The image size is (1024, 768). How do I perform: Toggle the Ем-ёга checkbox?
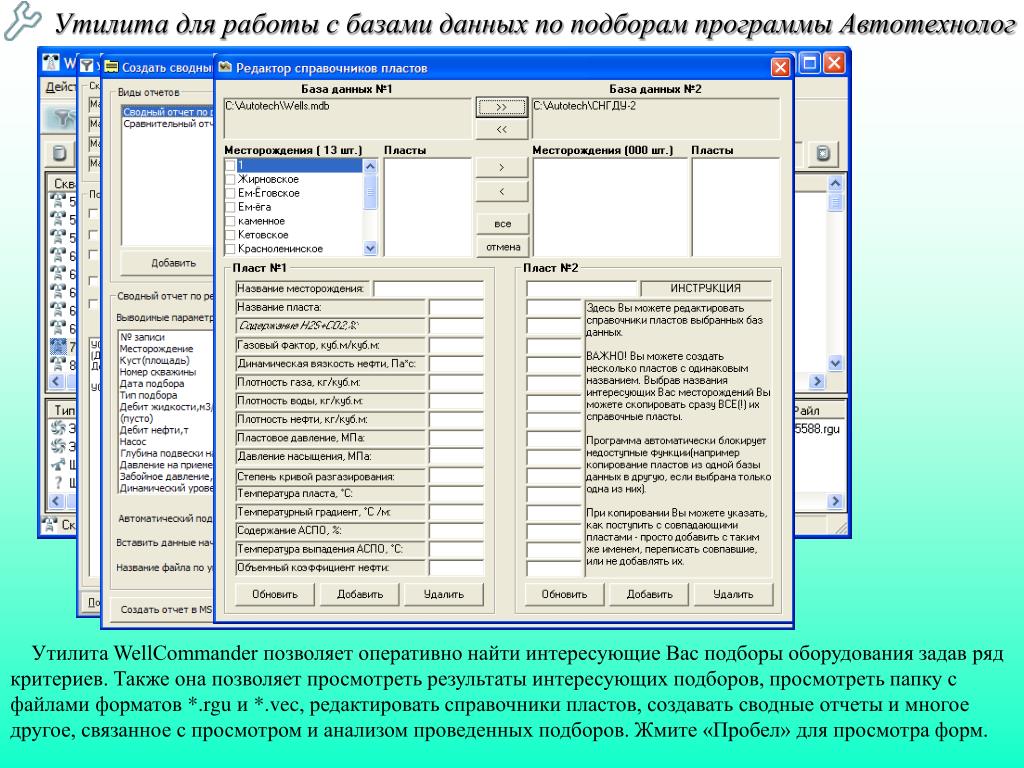click(231, 207)
